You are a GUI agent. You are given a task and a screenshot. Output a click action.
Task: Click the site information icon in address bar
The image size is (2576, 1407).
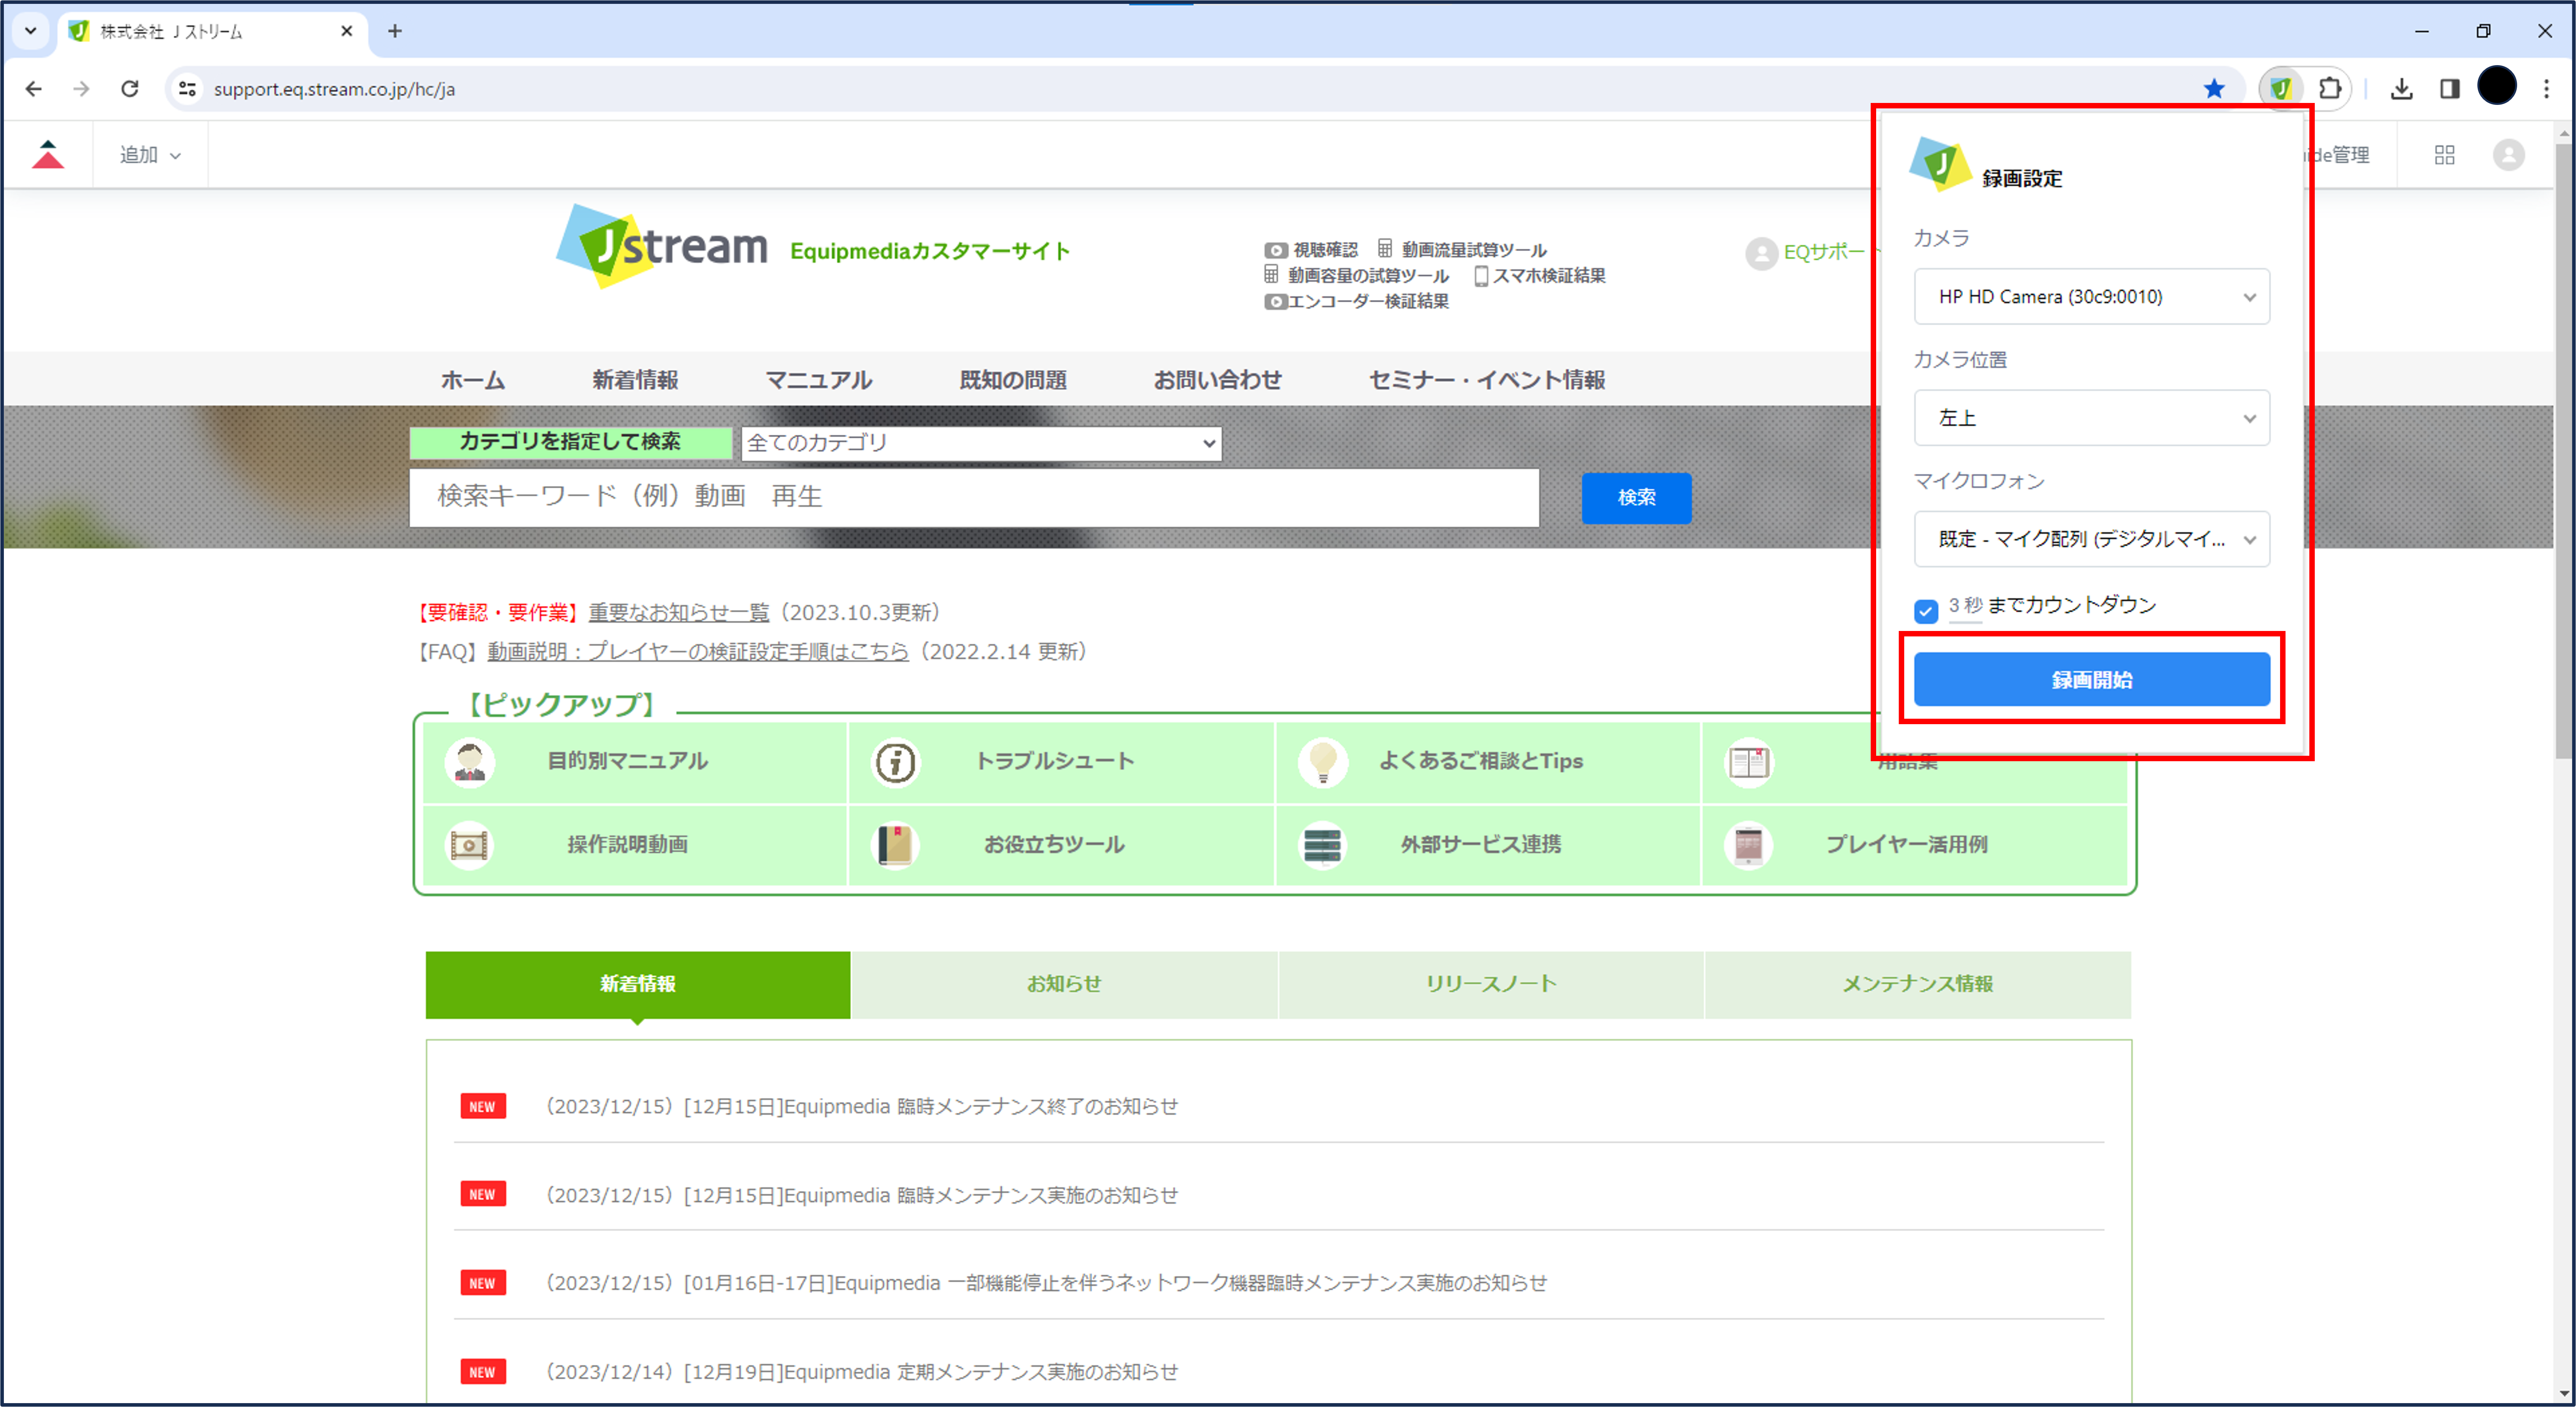pos(187,89)
